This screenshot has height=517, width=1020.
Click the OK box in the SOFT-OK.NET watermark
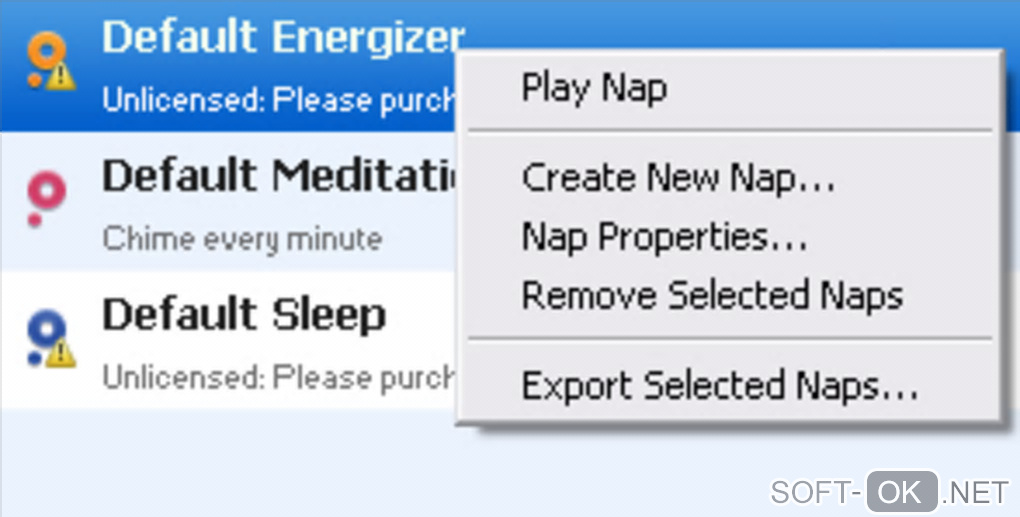(902, 492)
